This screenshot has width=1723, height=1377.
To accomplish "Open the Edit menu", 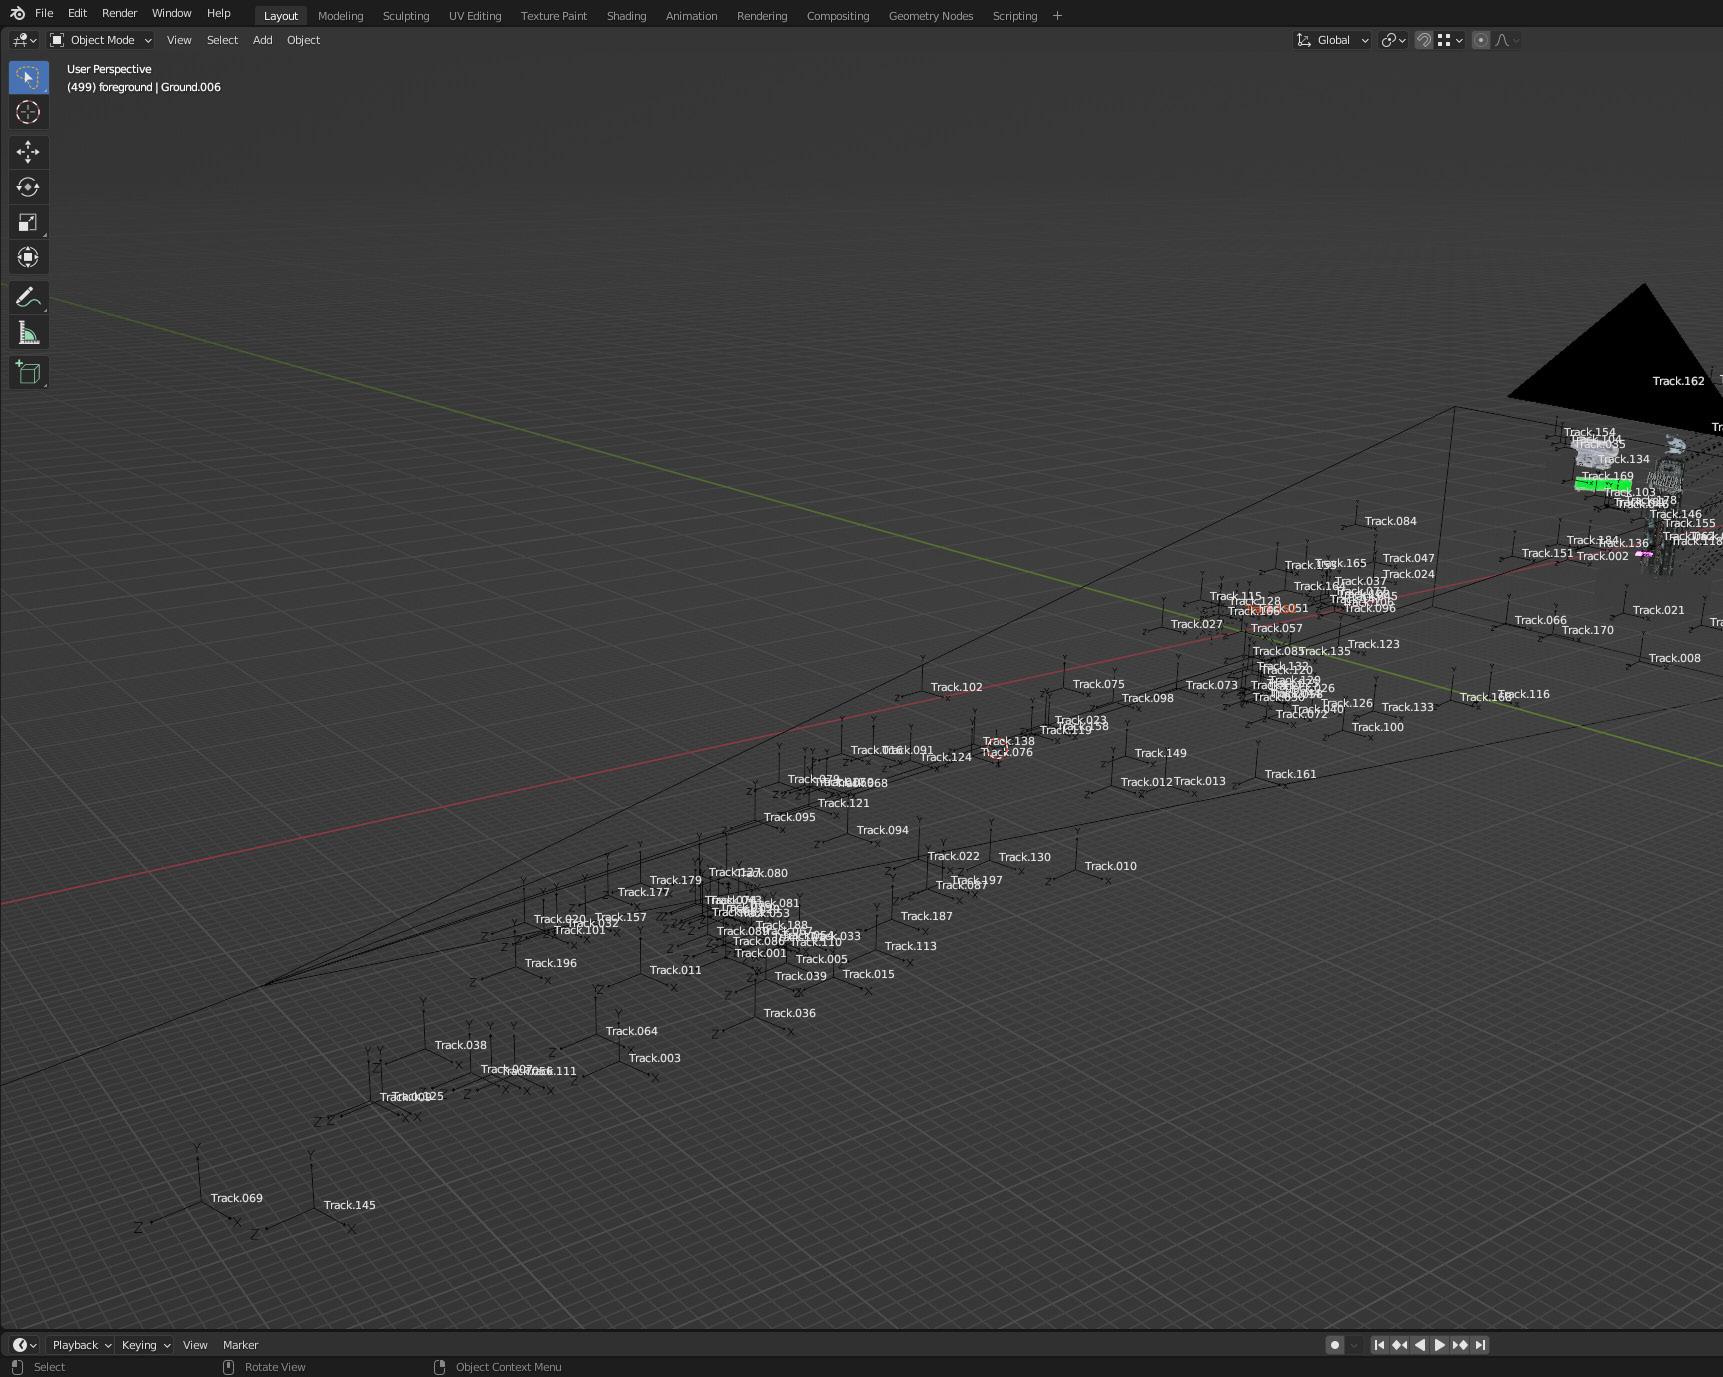I will (x=77, y=14).
